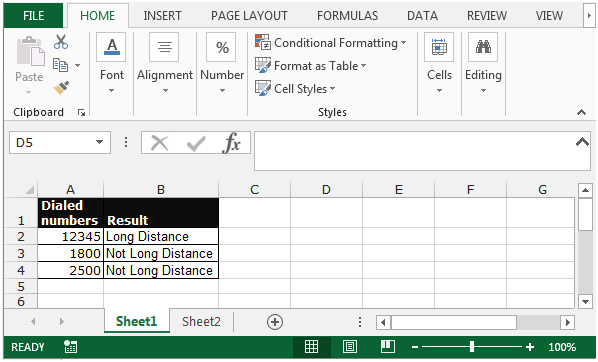Open the Cell Styles dropdown

point(332,89)
